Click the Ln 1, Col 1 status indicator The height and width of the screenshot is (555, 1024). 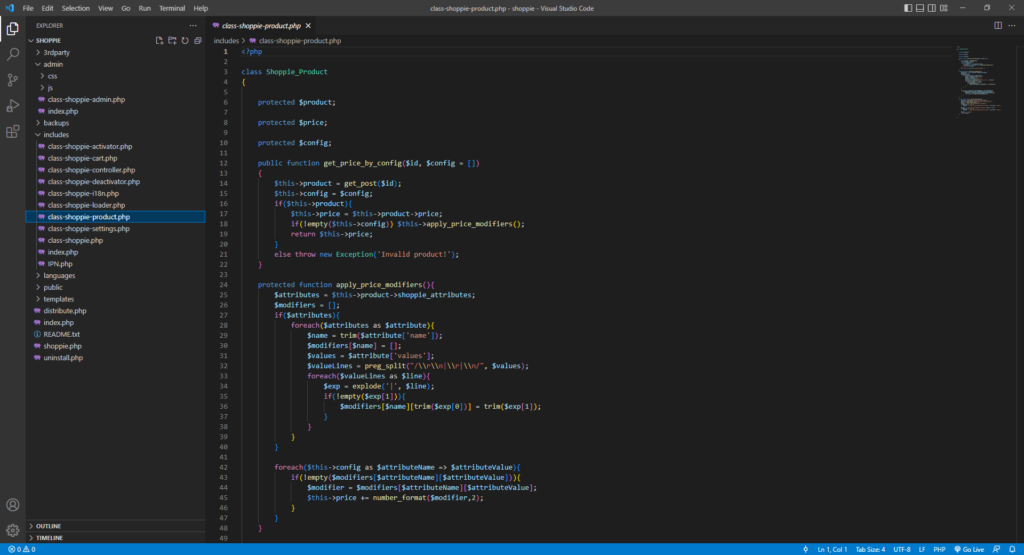click(832, 549)
